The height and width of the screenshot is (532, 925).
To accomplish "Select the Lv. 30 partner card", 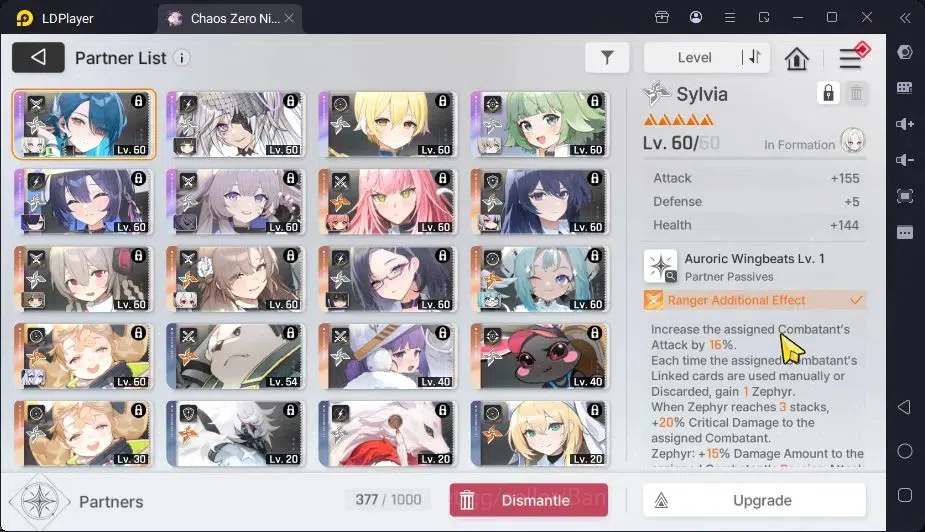I will [x=84, y=434].
